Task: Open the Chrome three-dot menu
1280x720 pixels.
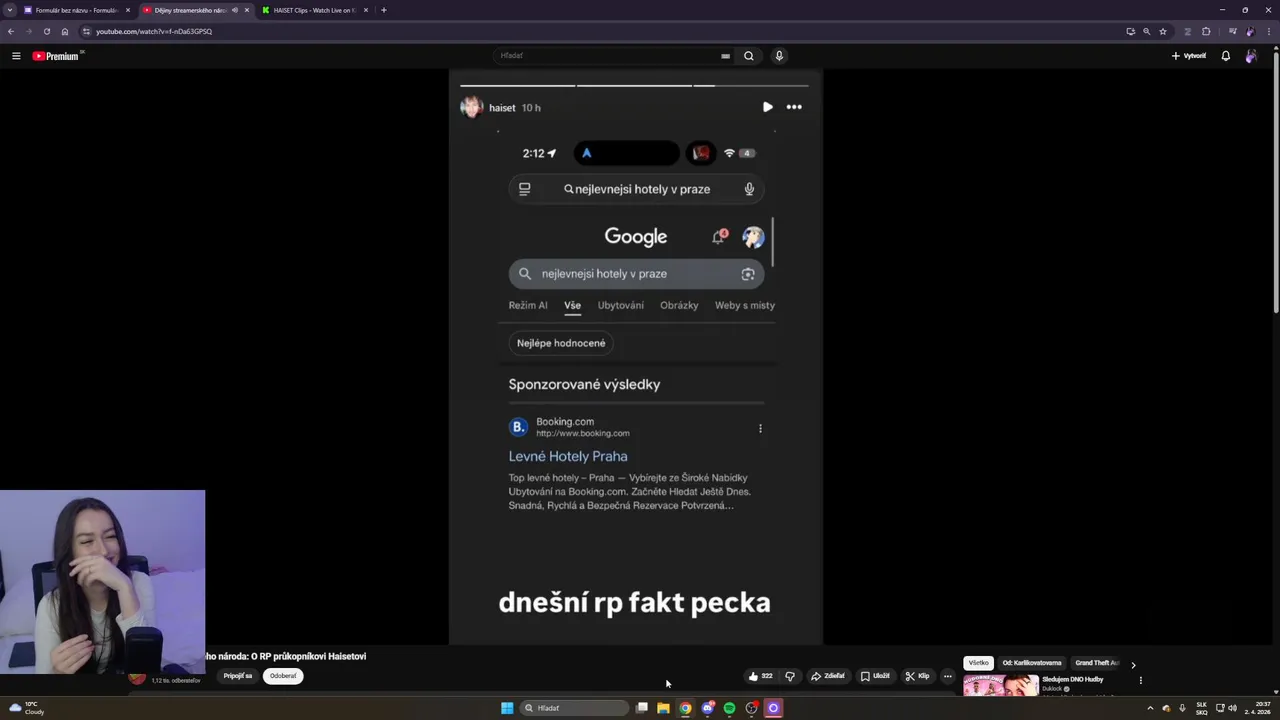Action: coord(1267,31)
